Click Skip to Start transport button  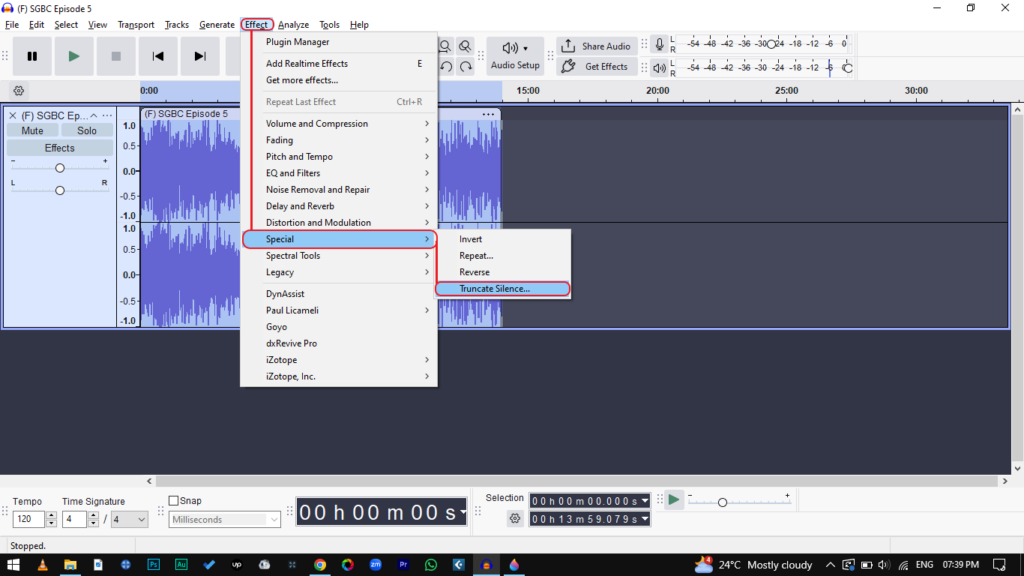click(x=158, y=57)
